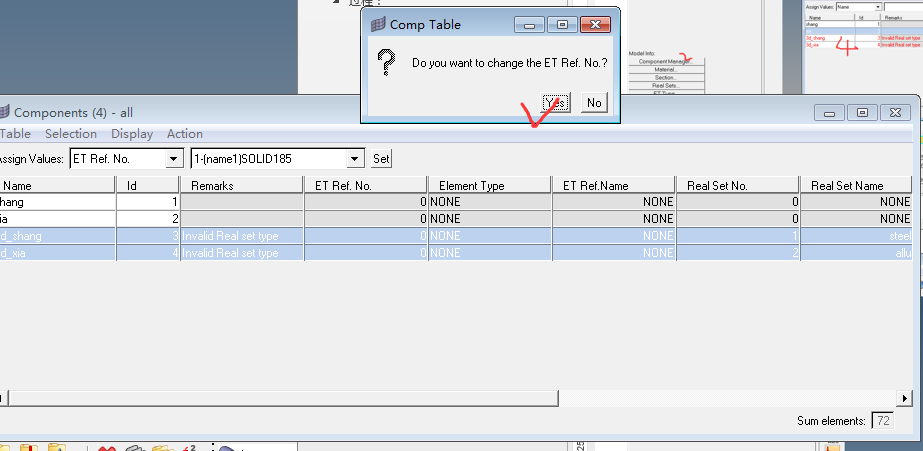Viewport: 923px width, 451px height.
Task: Open the Selection menu
Action: (x=71, y=134)
